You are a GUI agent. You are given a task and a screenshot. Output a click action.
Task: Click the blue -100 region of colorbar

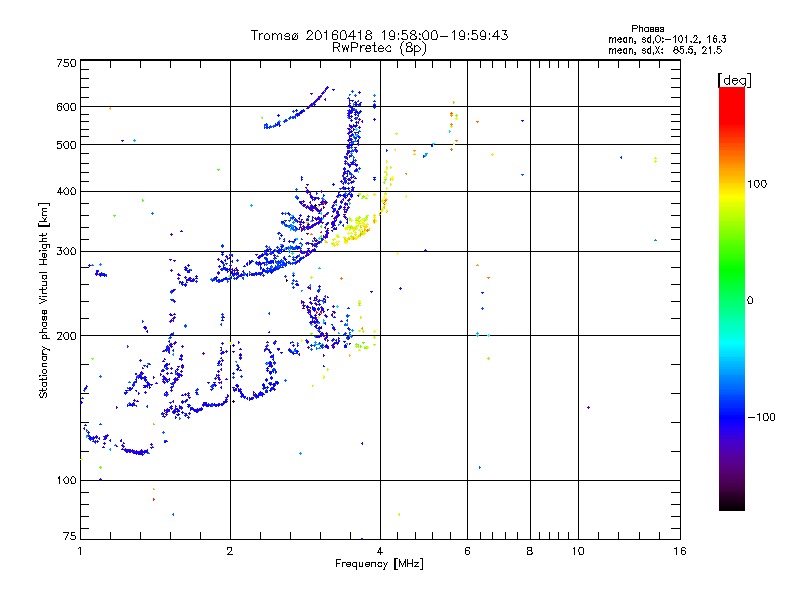732,416
